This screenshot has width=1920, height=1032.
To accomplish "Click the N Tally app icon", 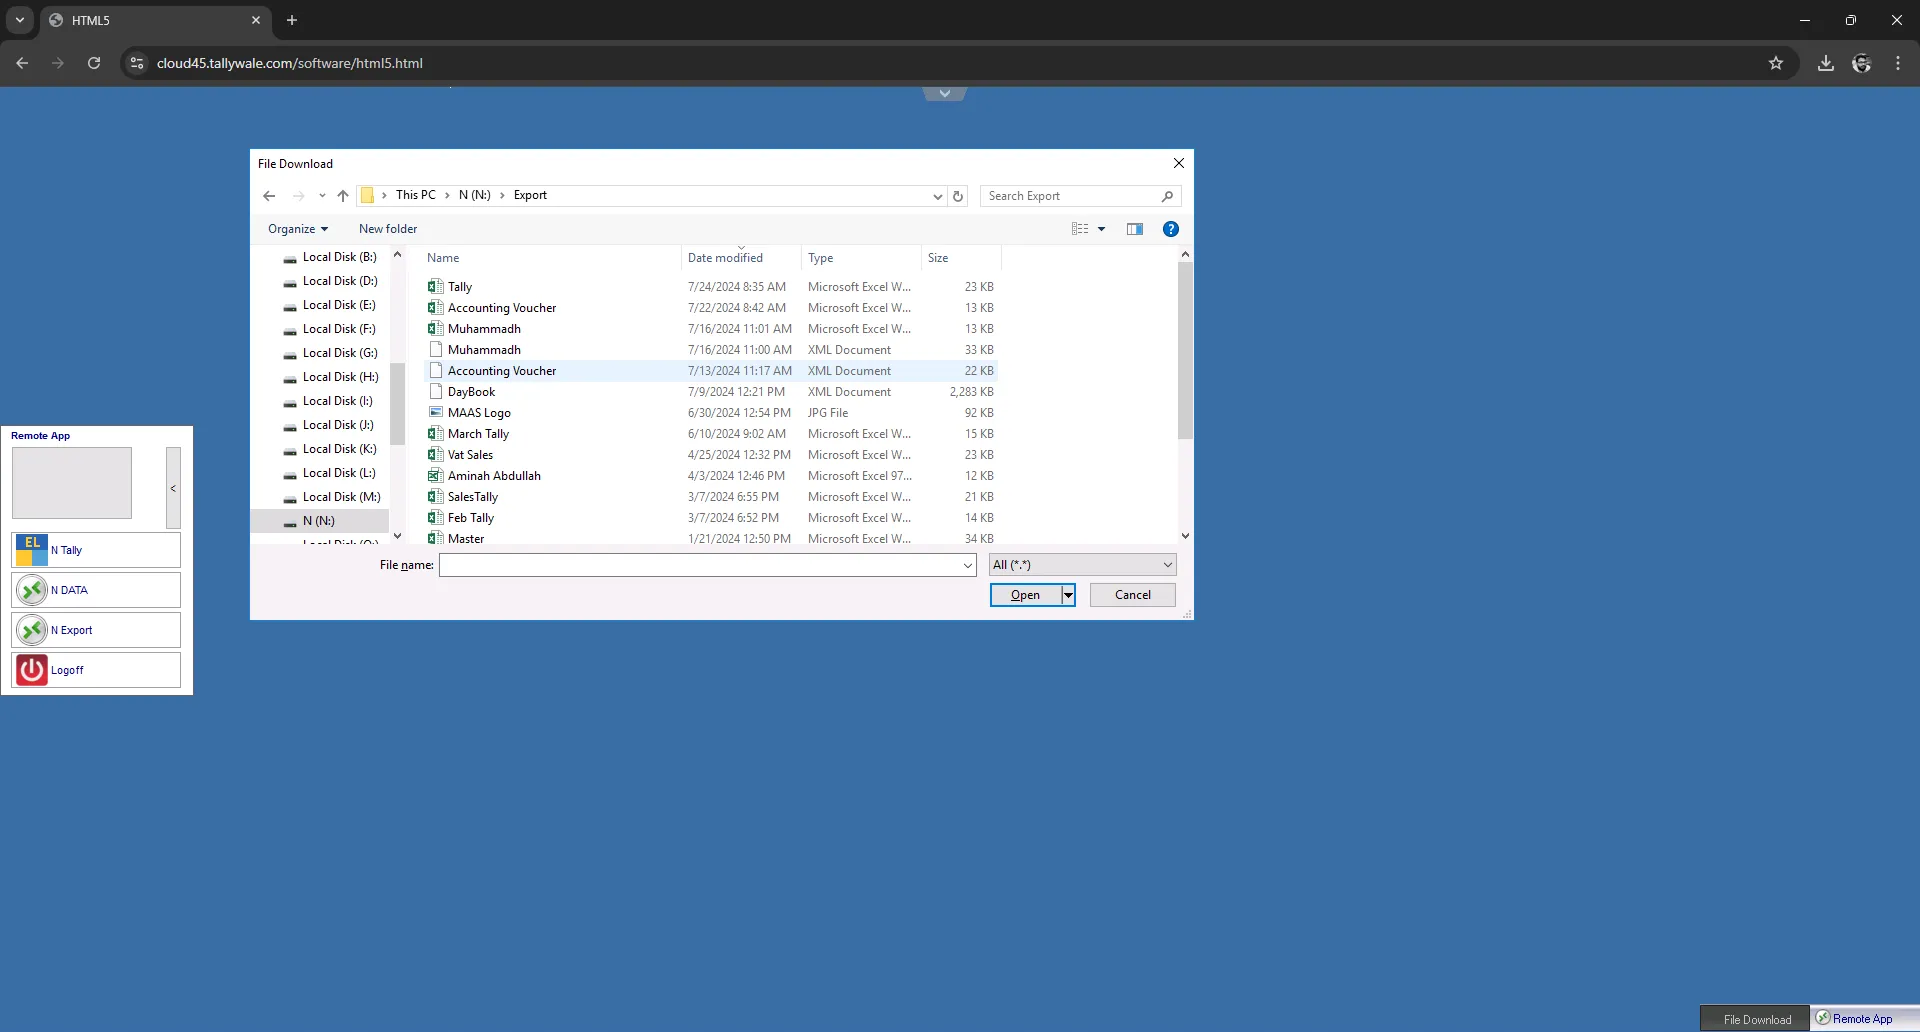I will (x=32, y=550).
